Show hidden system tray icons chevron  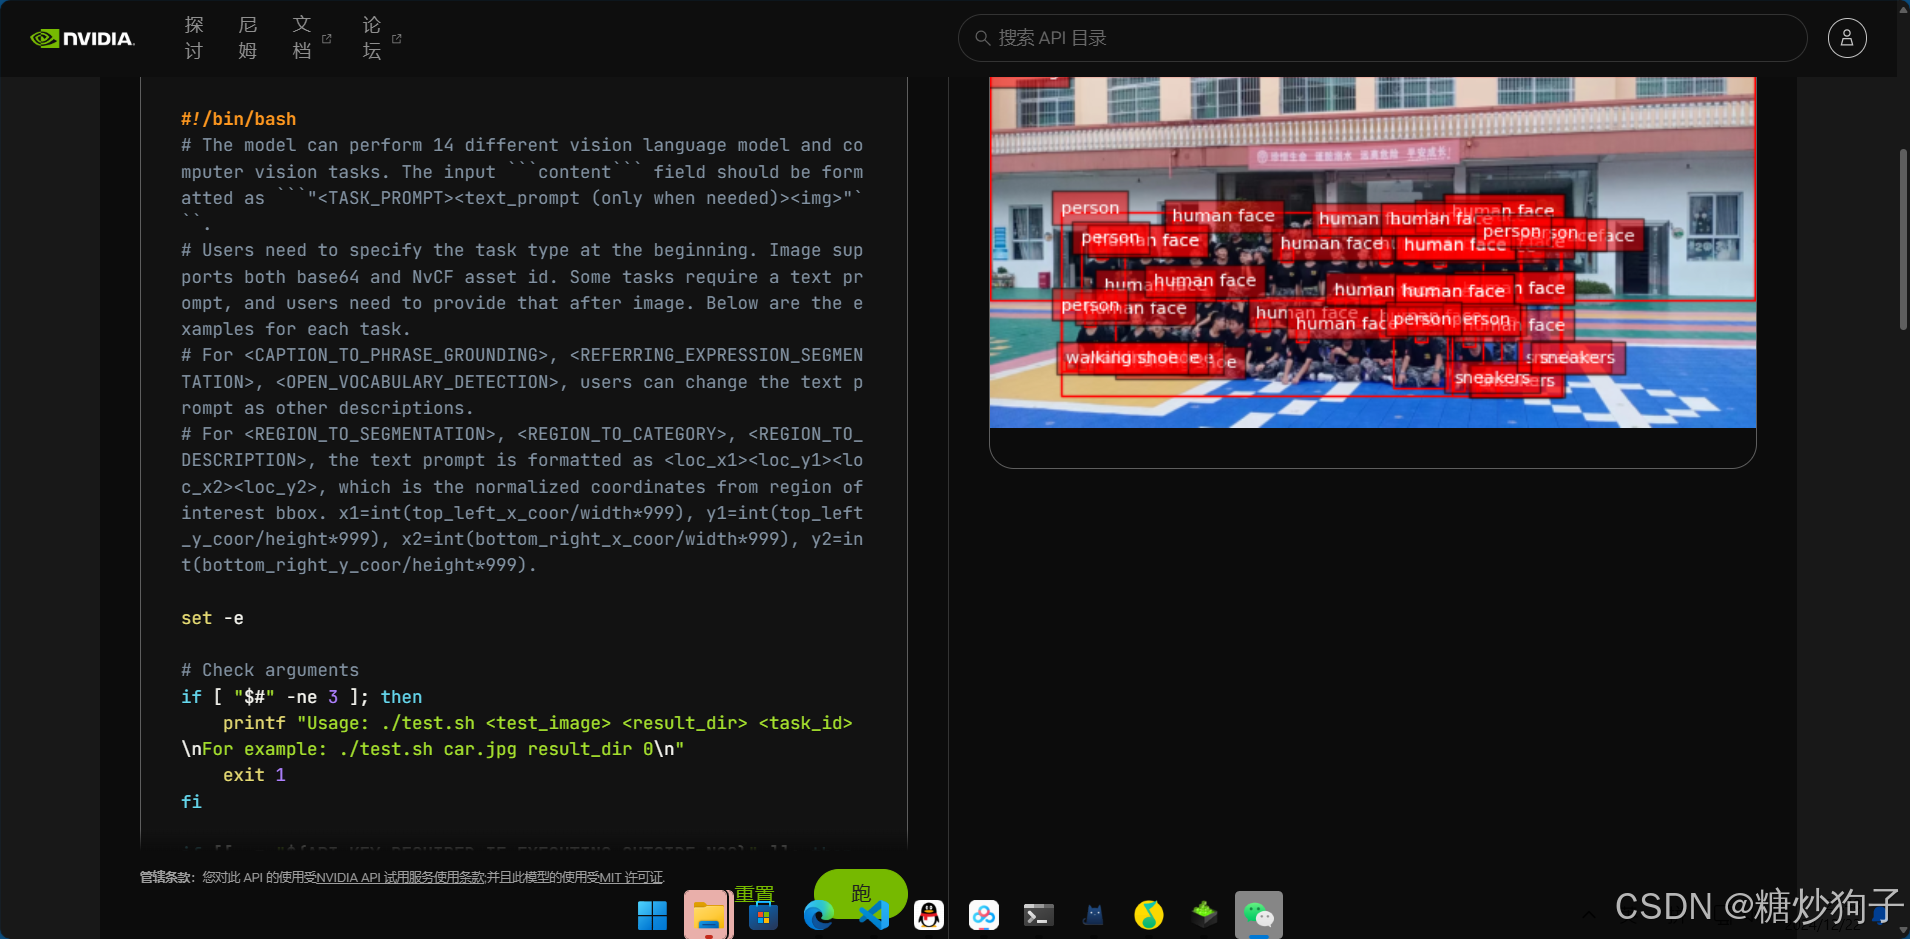point(1588,915)
